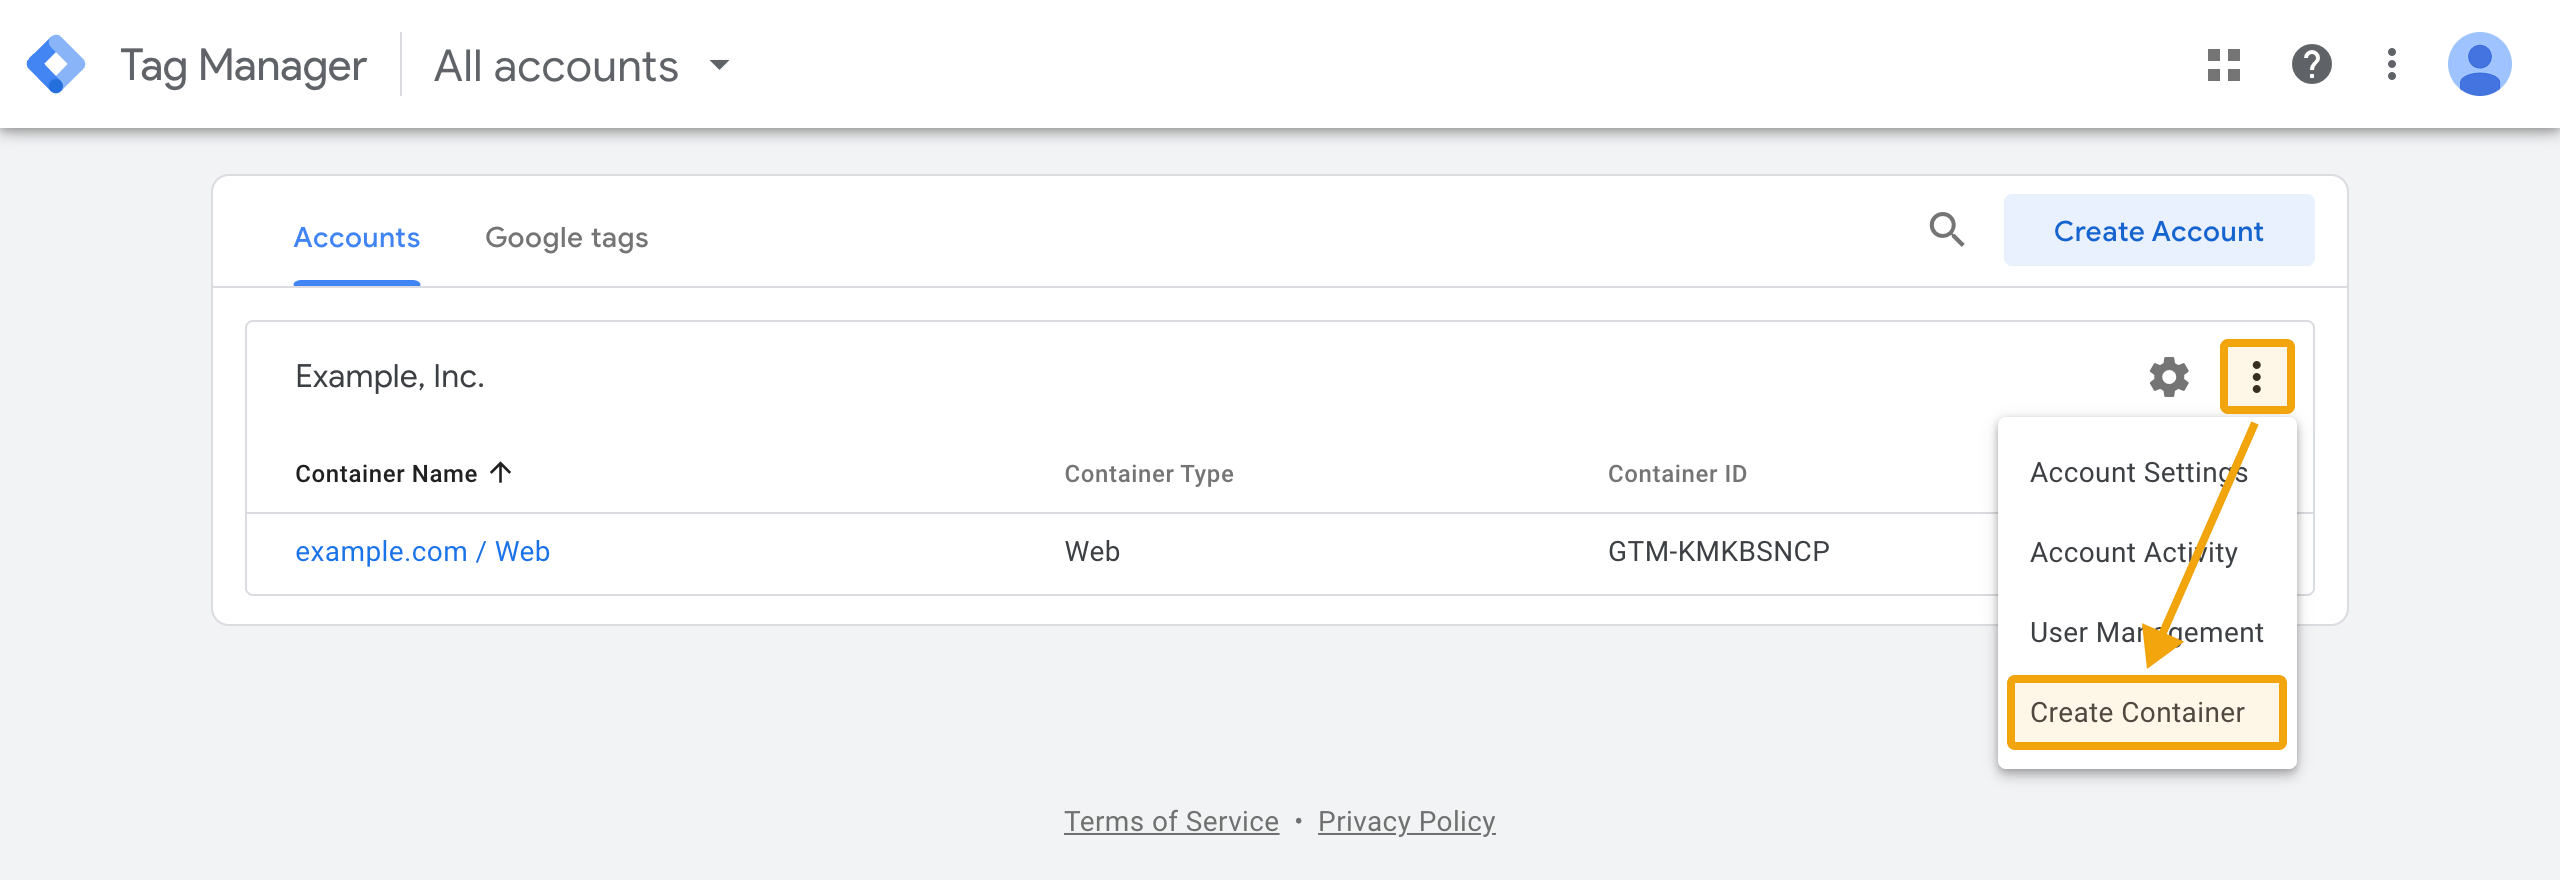Sort by Container Name arrow
2560x880 pixels.
[501, 472]
